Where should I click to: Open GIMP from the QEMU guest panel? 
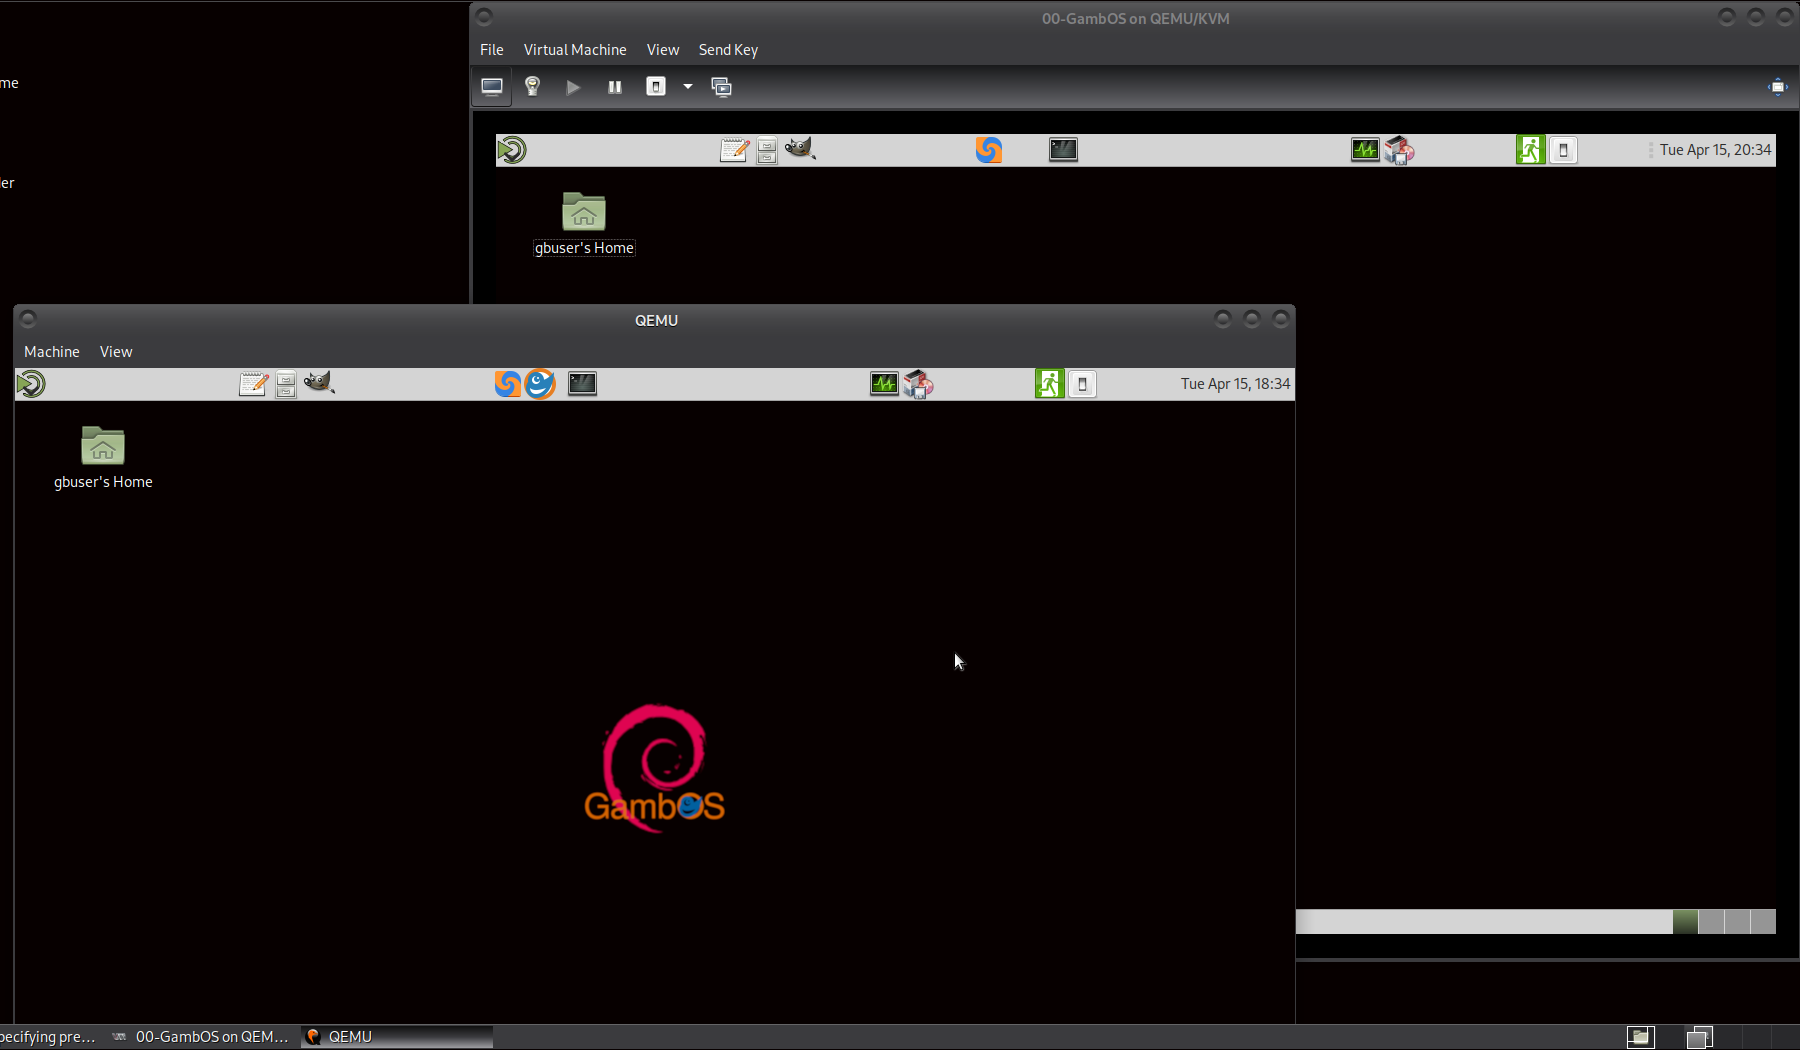click(319, 383)
